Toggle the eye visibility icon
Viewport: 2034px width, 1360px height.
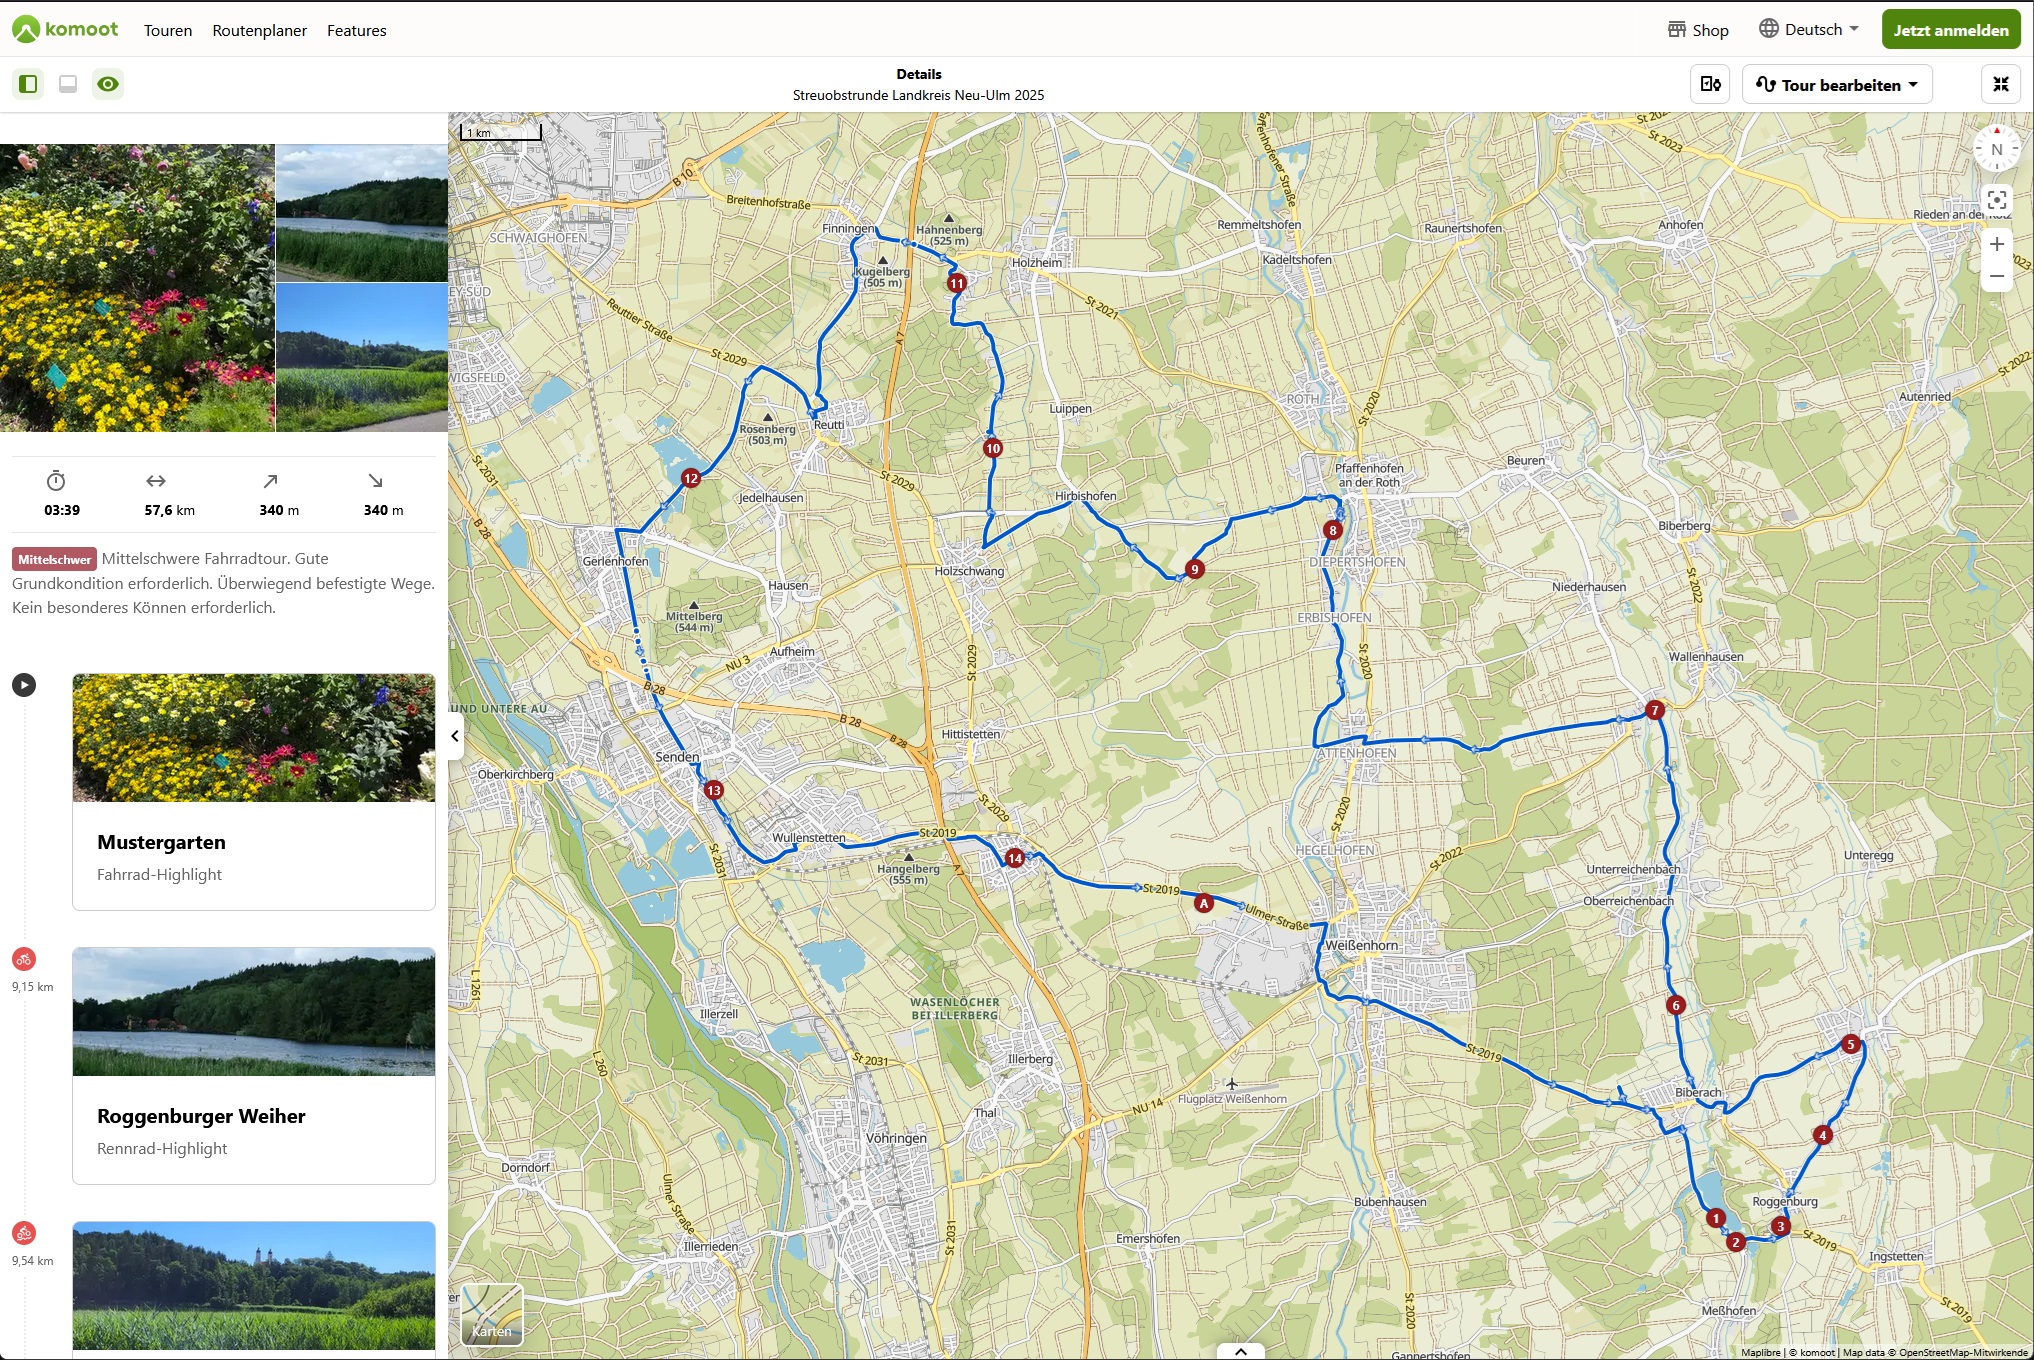[x=108, y=84]
